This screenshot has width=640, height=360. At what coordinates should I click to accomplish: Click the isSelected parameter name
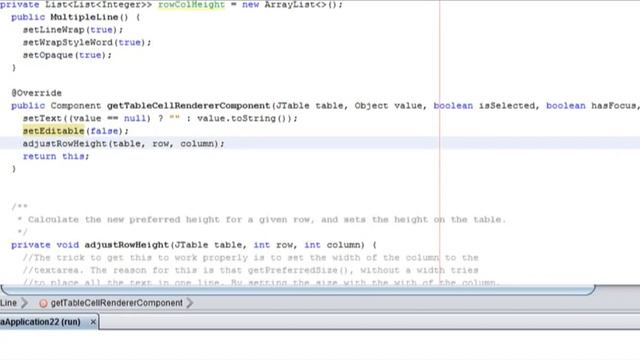tap(507, 106)
